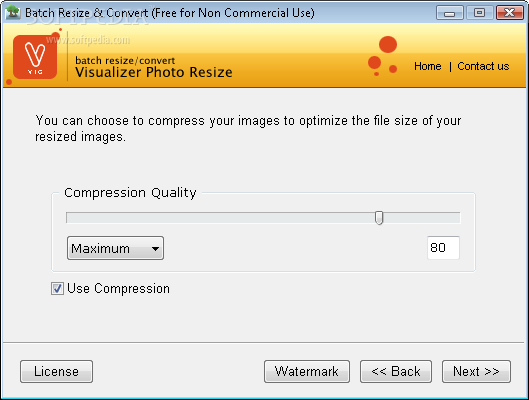Viewport: 529px width, 400px height.
Task: Open the Watermark settings button
Action: pos(307,371)
